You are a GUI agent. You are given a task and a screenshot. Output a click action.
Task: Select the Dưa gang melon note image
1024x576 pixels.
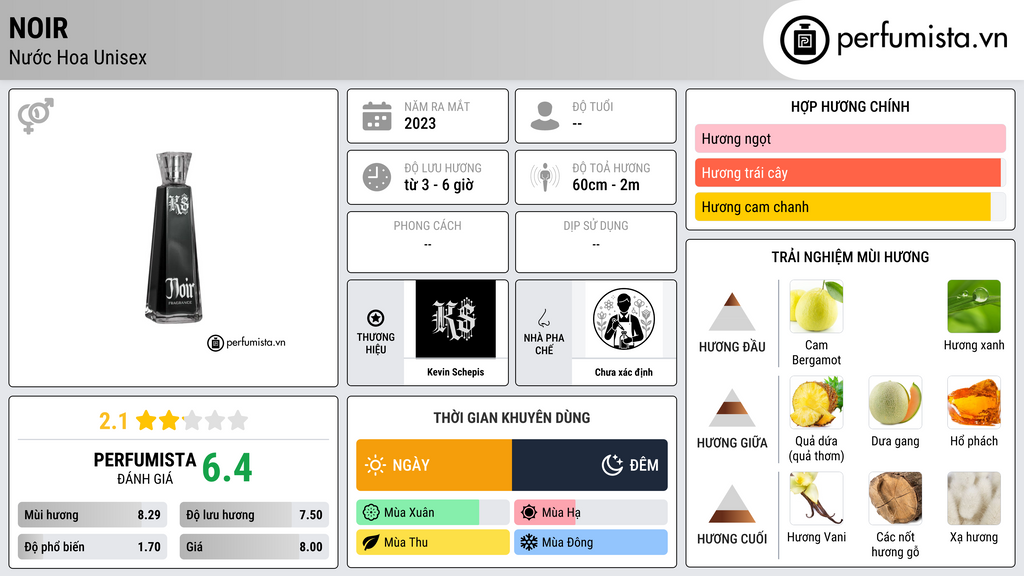tap(895, 402)
